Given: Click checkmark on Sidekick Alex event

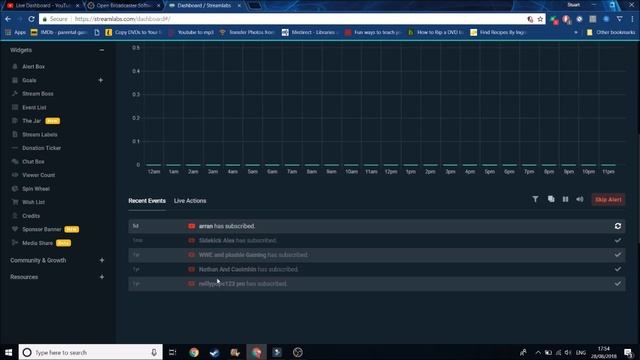Looking at the screenshot, I should [618, 240].
